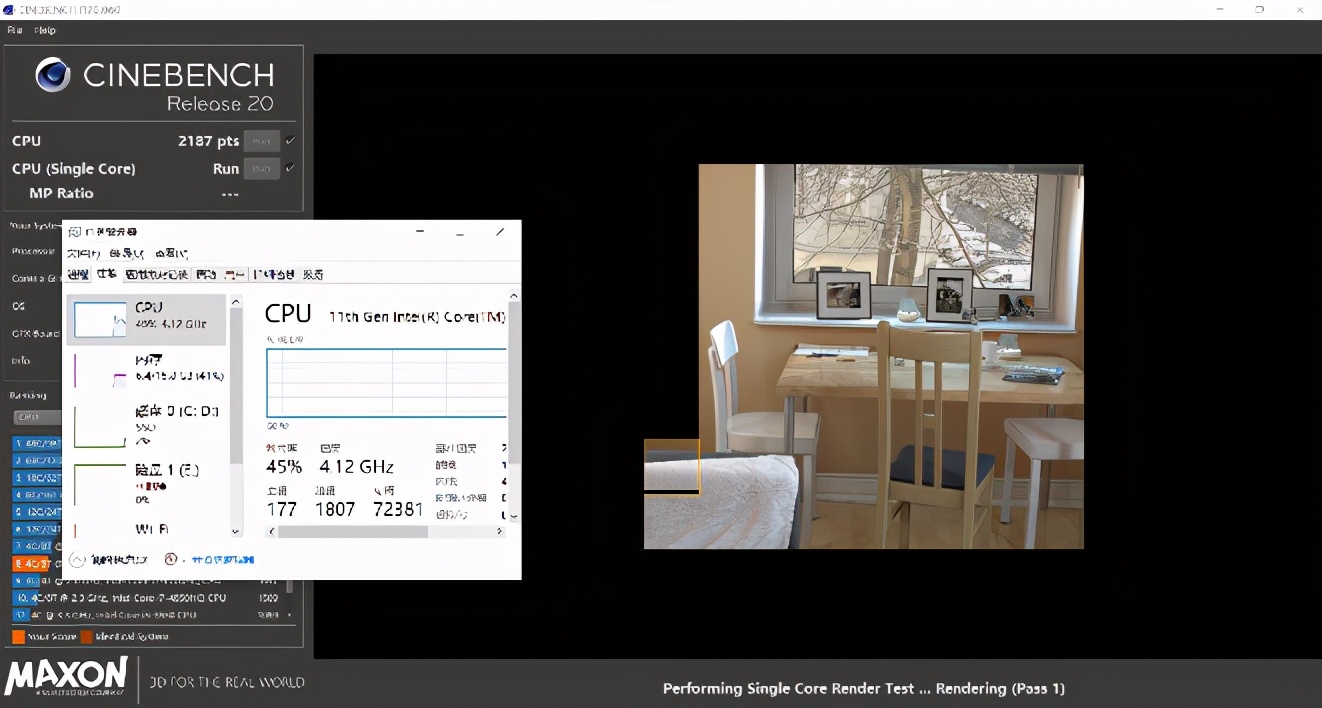Click the scroll-up arrow of the CPU details pane
Viewport: 1322px width, 708px height.
pos(514,296)
